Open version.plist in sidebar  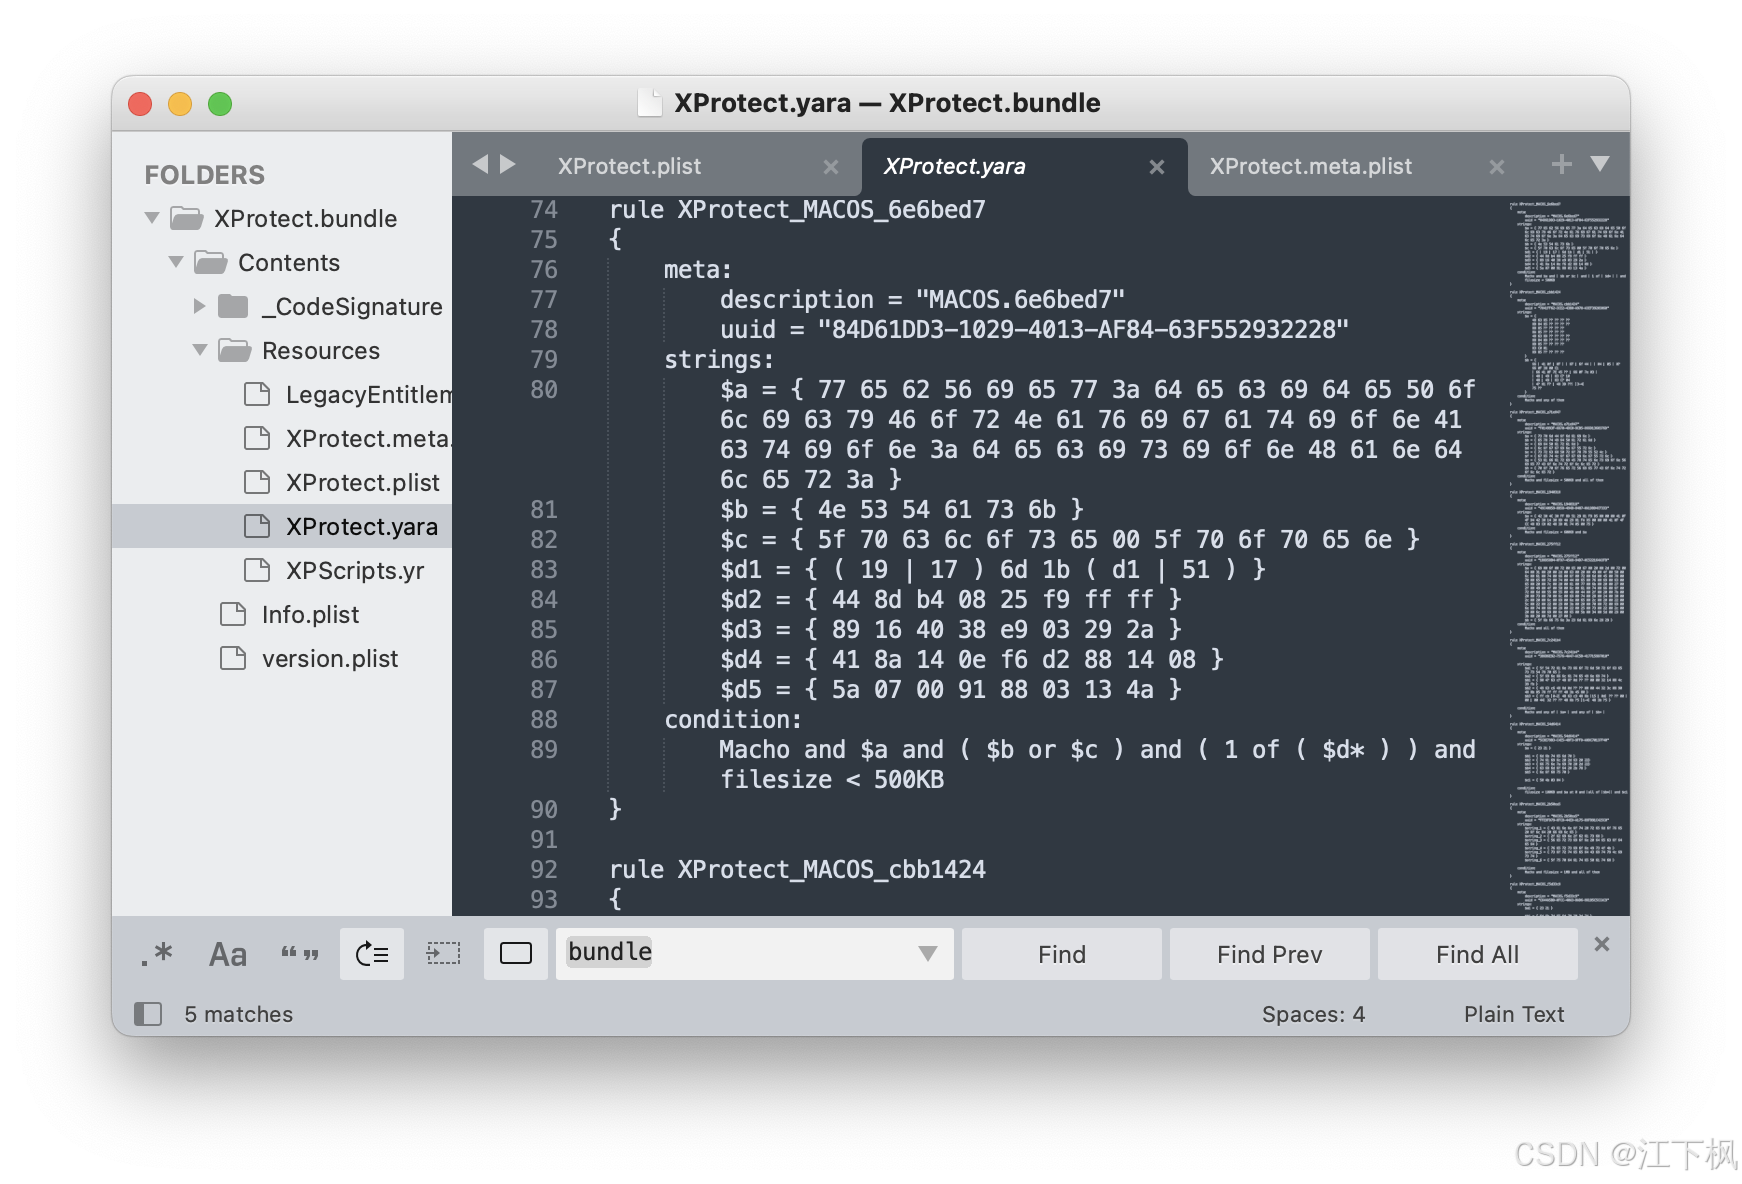click(x=282, y=658)
